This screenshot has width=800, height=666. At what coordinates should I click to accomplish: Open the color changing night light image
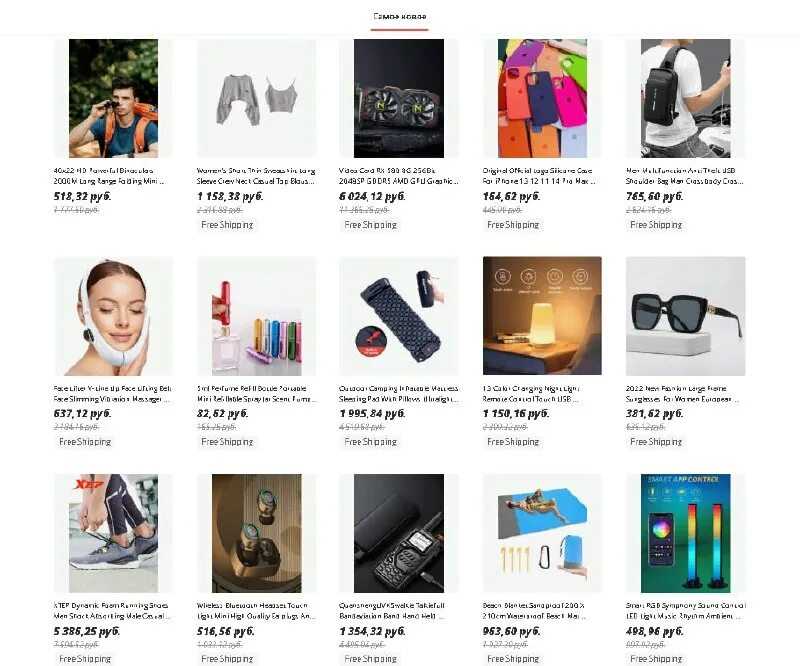coord(542,316)
